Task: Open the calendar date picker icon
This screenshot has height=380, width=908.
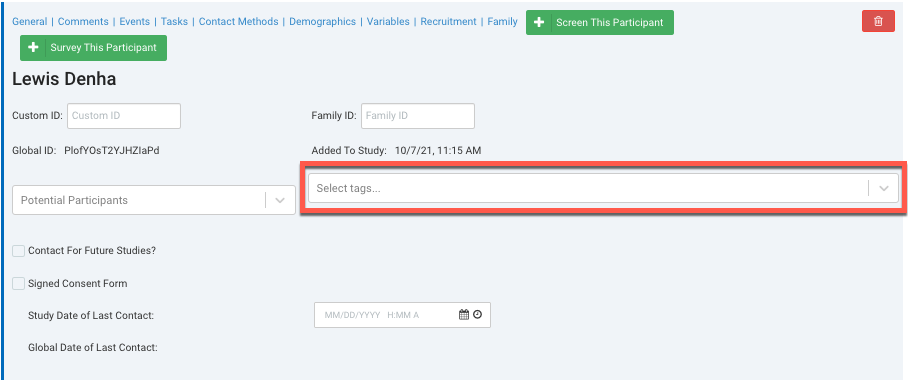Action: pos(464,315)
